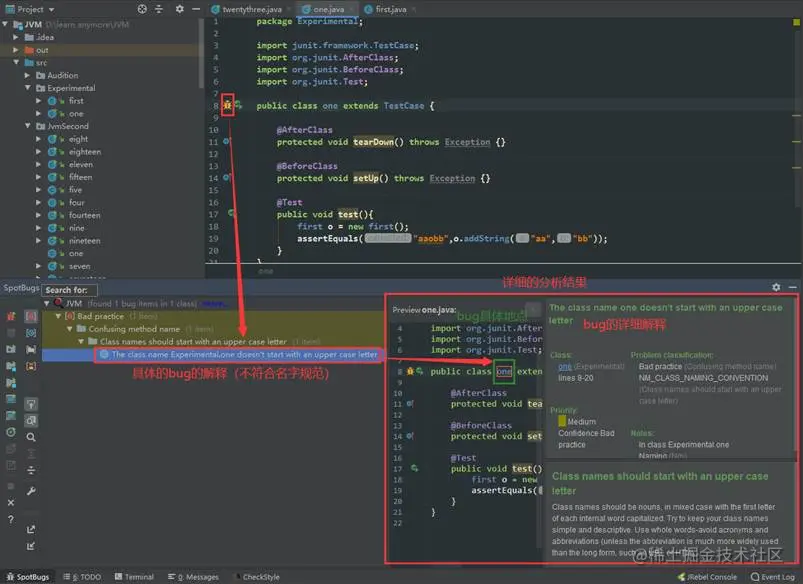803x584 pixels.
Task: Click the export bug collection arrow icon
Action: pyautogui.click(x=31, y=529)
